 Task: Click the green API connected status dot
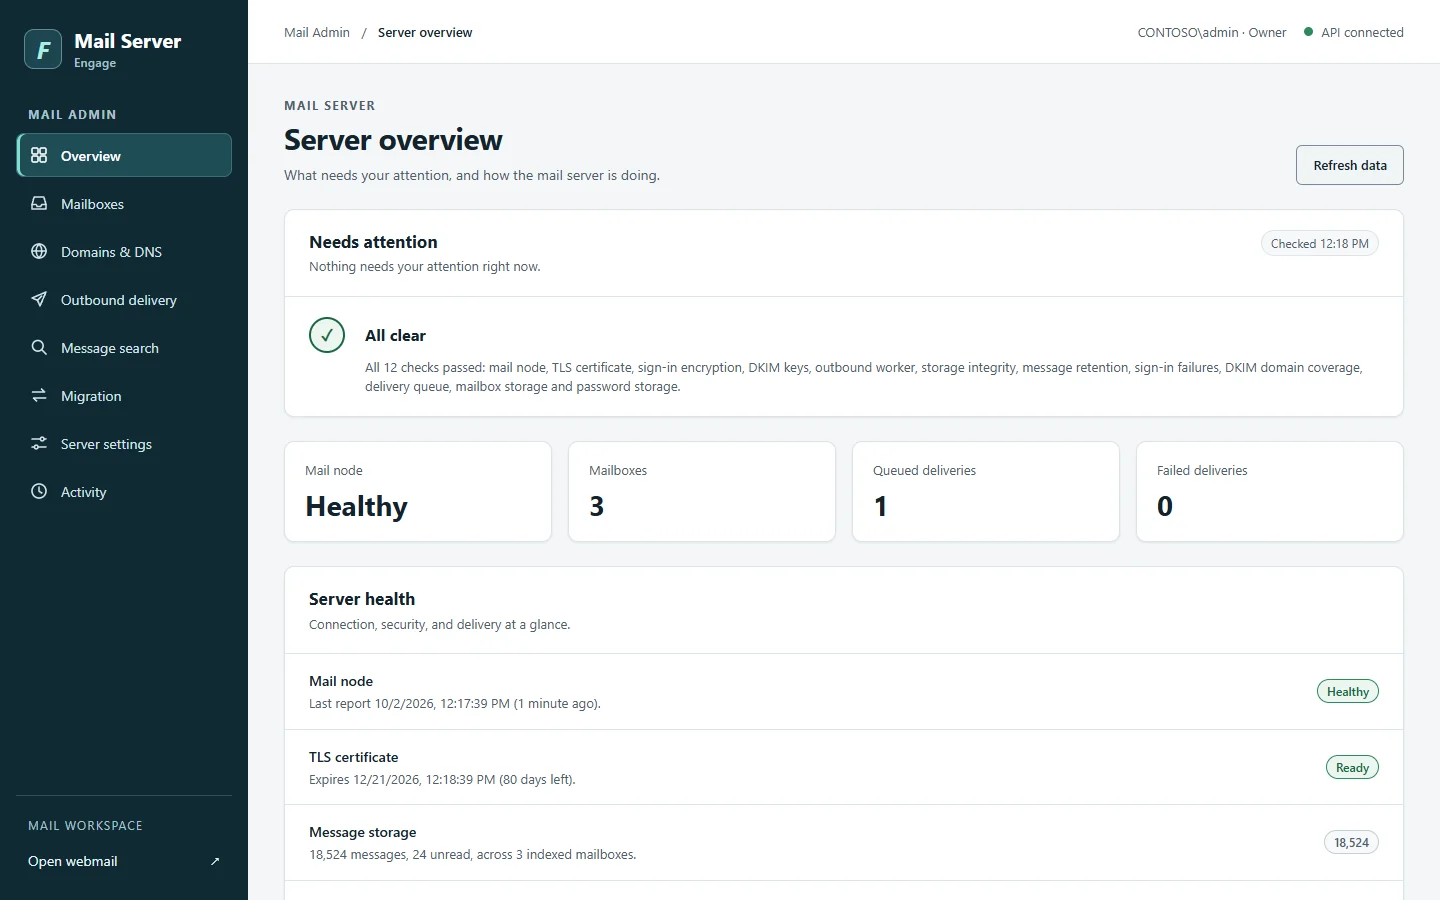(x=1308, y=32)
